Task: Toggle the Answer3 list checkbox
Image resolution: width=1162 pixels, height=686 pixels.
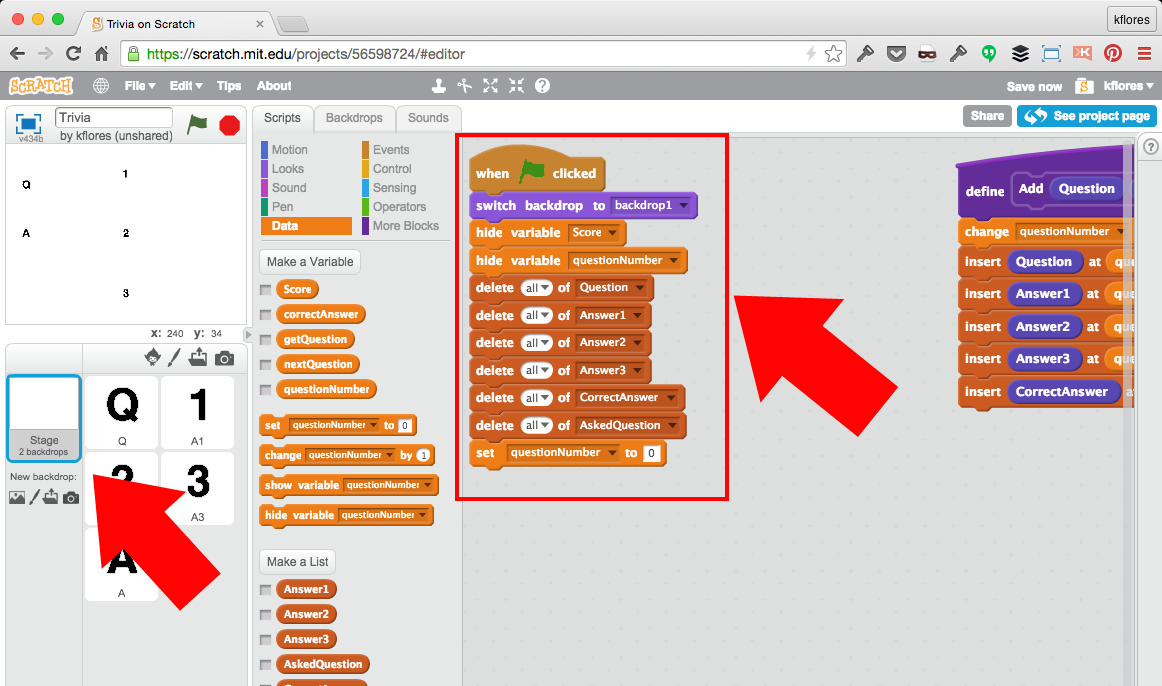Action: [265, 639]
